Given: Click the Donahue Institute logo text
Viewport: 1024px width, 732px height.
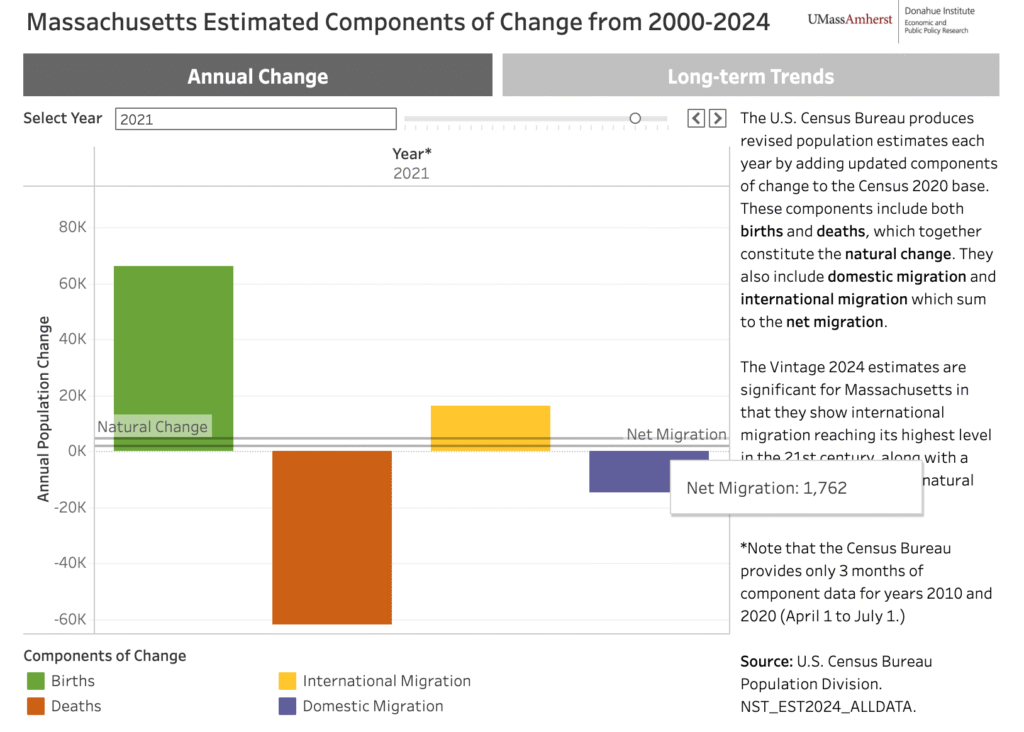Looking at the screenshot, I should pyautogui.click(x=938, y=20).
